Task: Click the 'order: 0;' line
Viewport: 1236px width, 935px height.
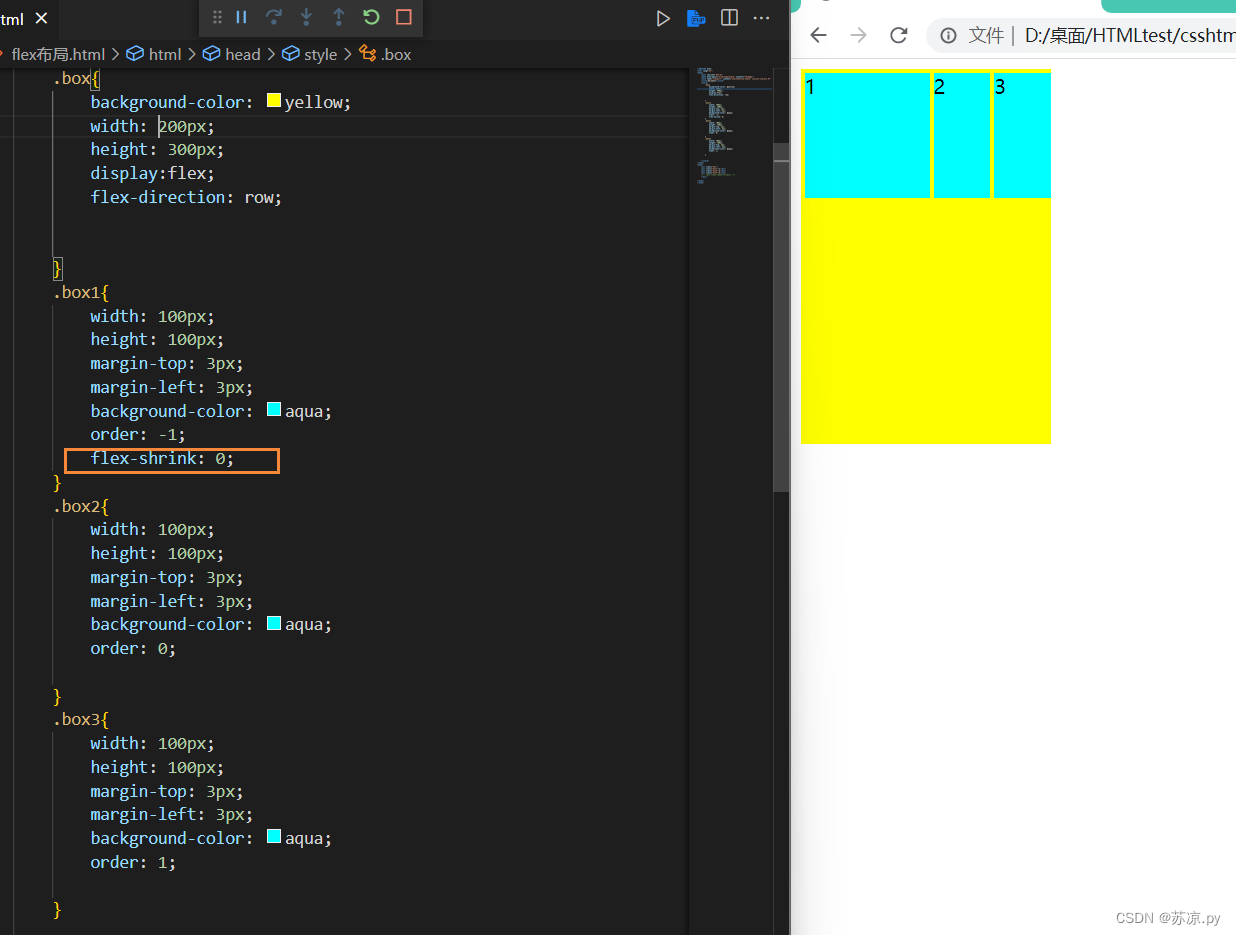Action: pos(133,648)
